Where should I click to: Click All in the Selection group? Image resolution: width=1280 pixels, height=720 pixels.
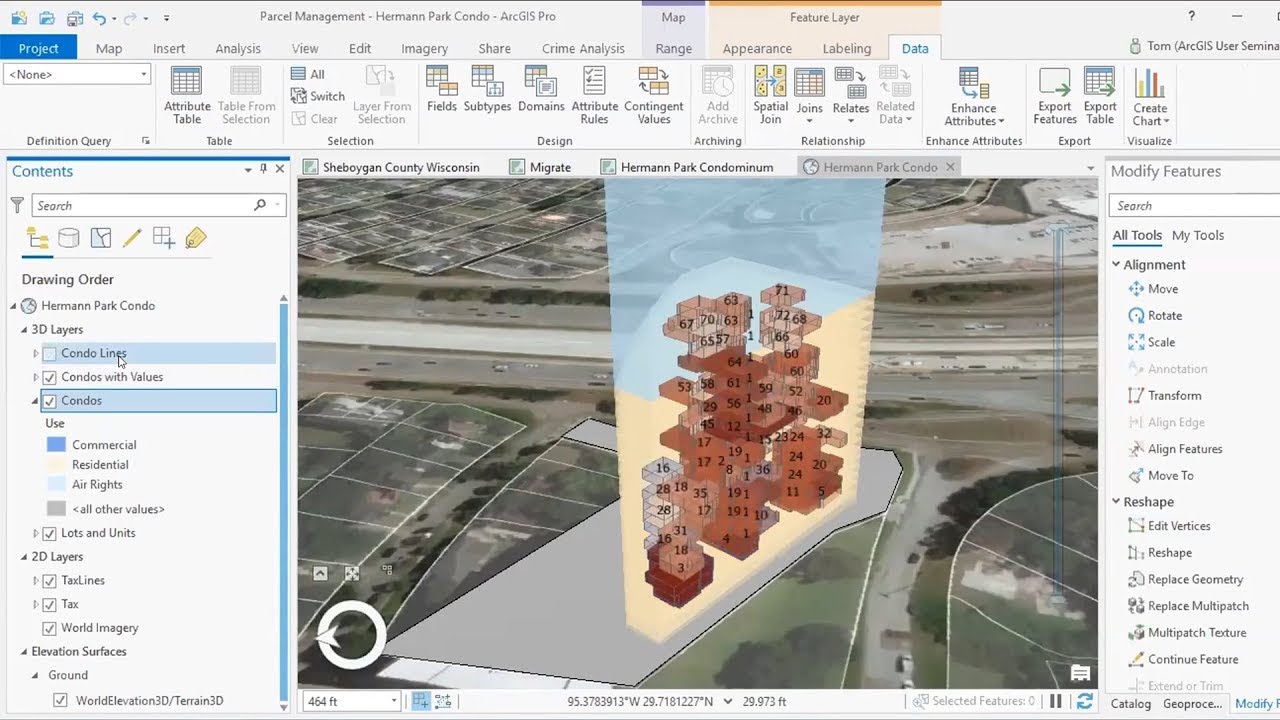308,74
